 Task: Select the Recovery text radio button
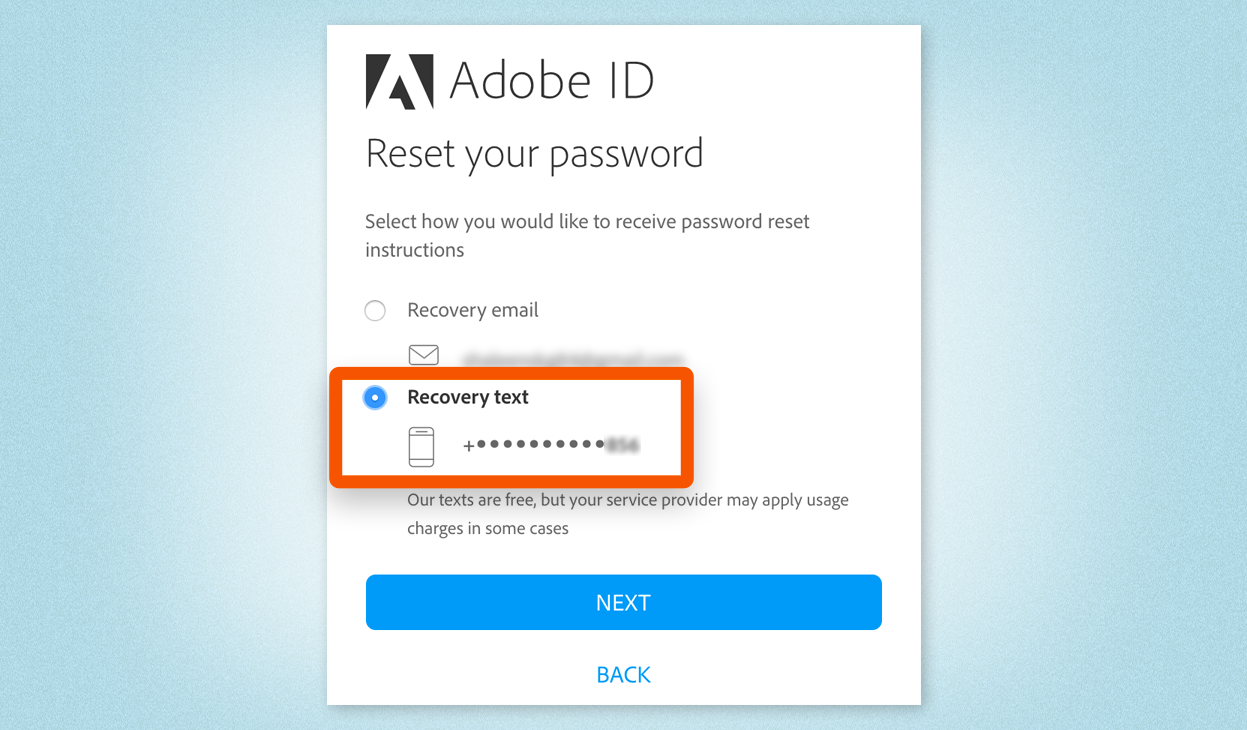(x=374, y=397)
